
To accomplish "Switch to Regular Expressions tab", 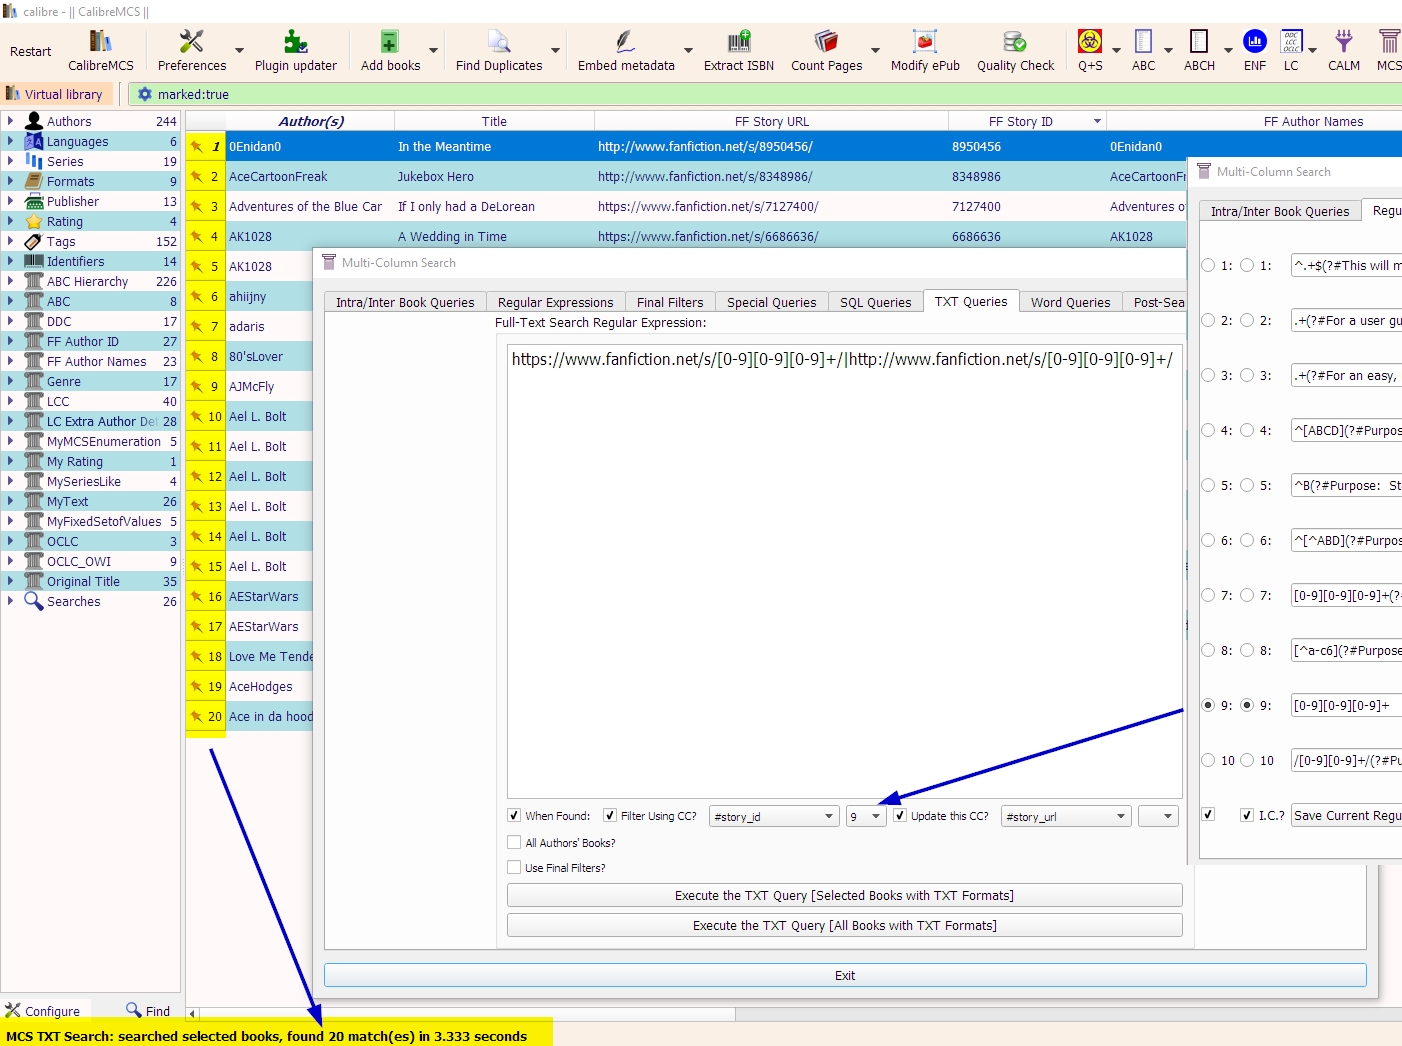I will coord(555,302).
